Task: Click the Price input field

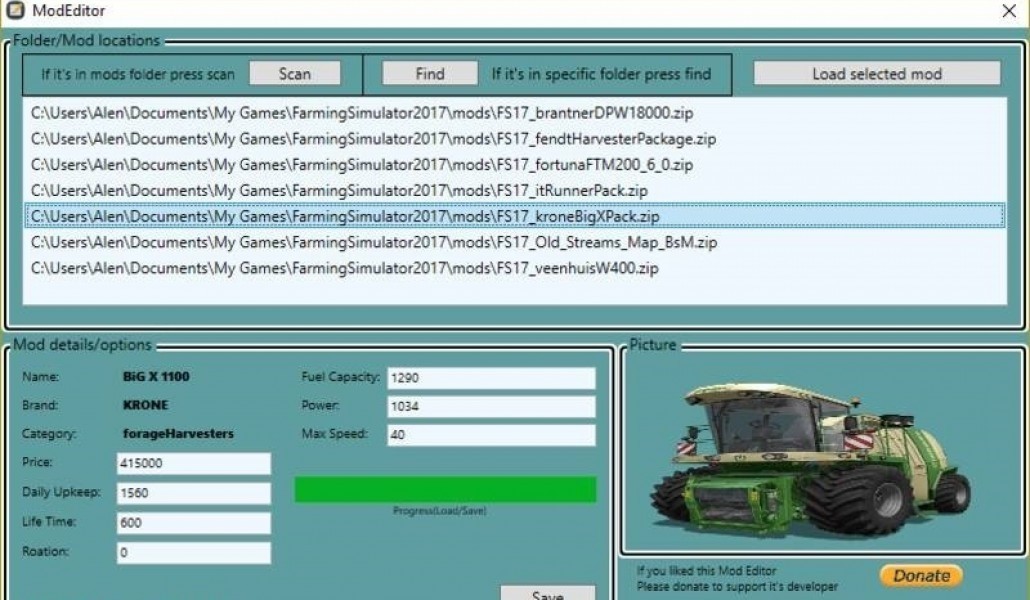Action: click(193, 464)
